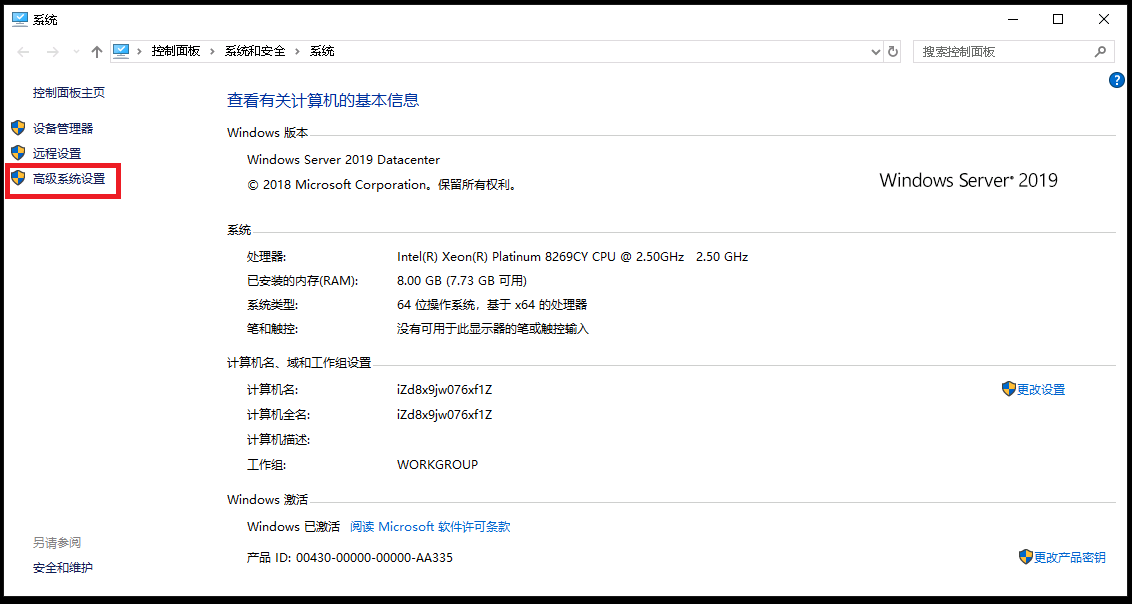Click the text Windows Server 2019 Datacenter

[343, 159]
